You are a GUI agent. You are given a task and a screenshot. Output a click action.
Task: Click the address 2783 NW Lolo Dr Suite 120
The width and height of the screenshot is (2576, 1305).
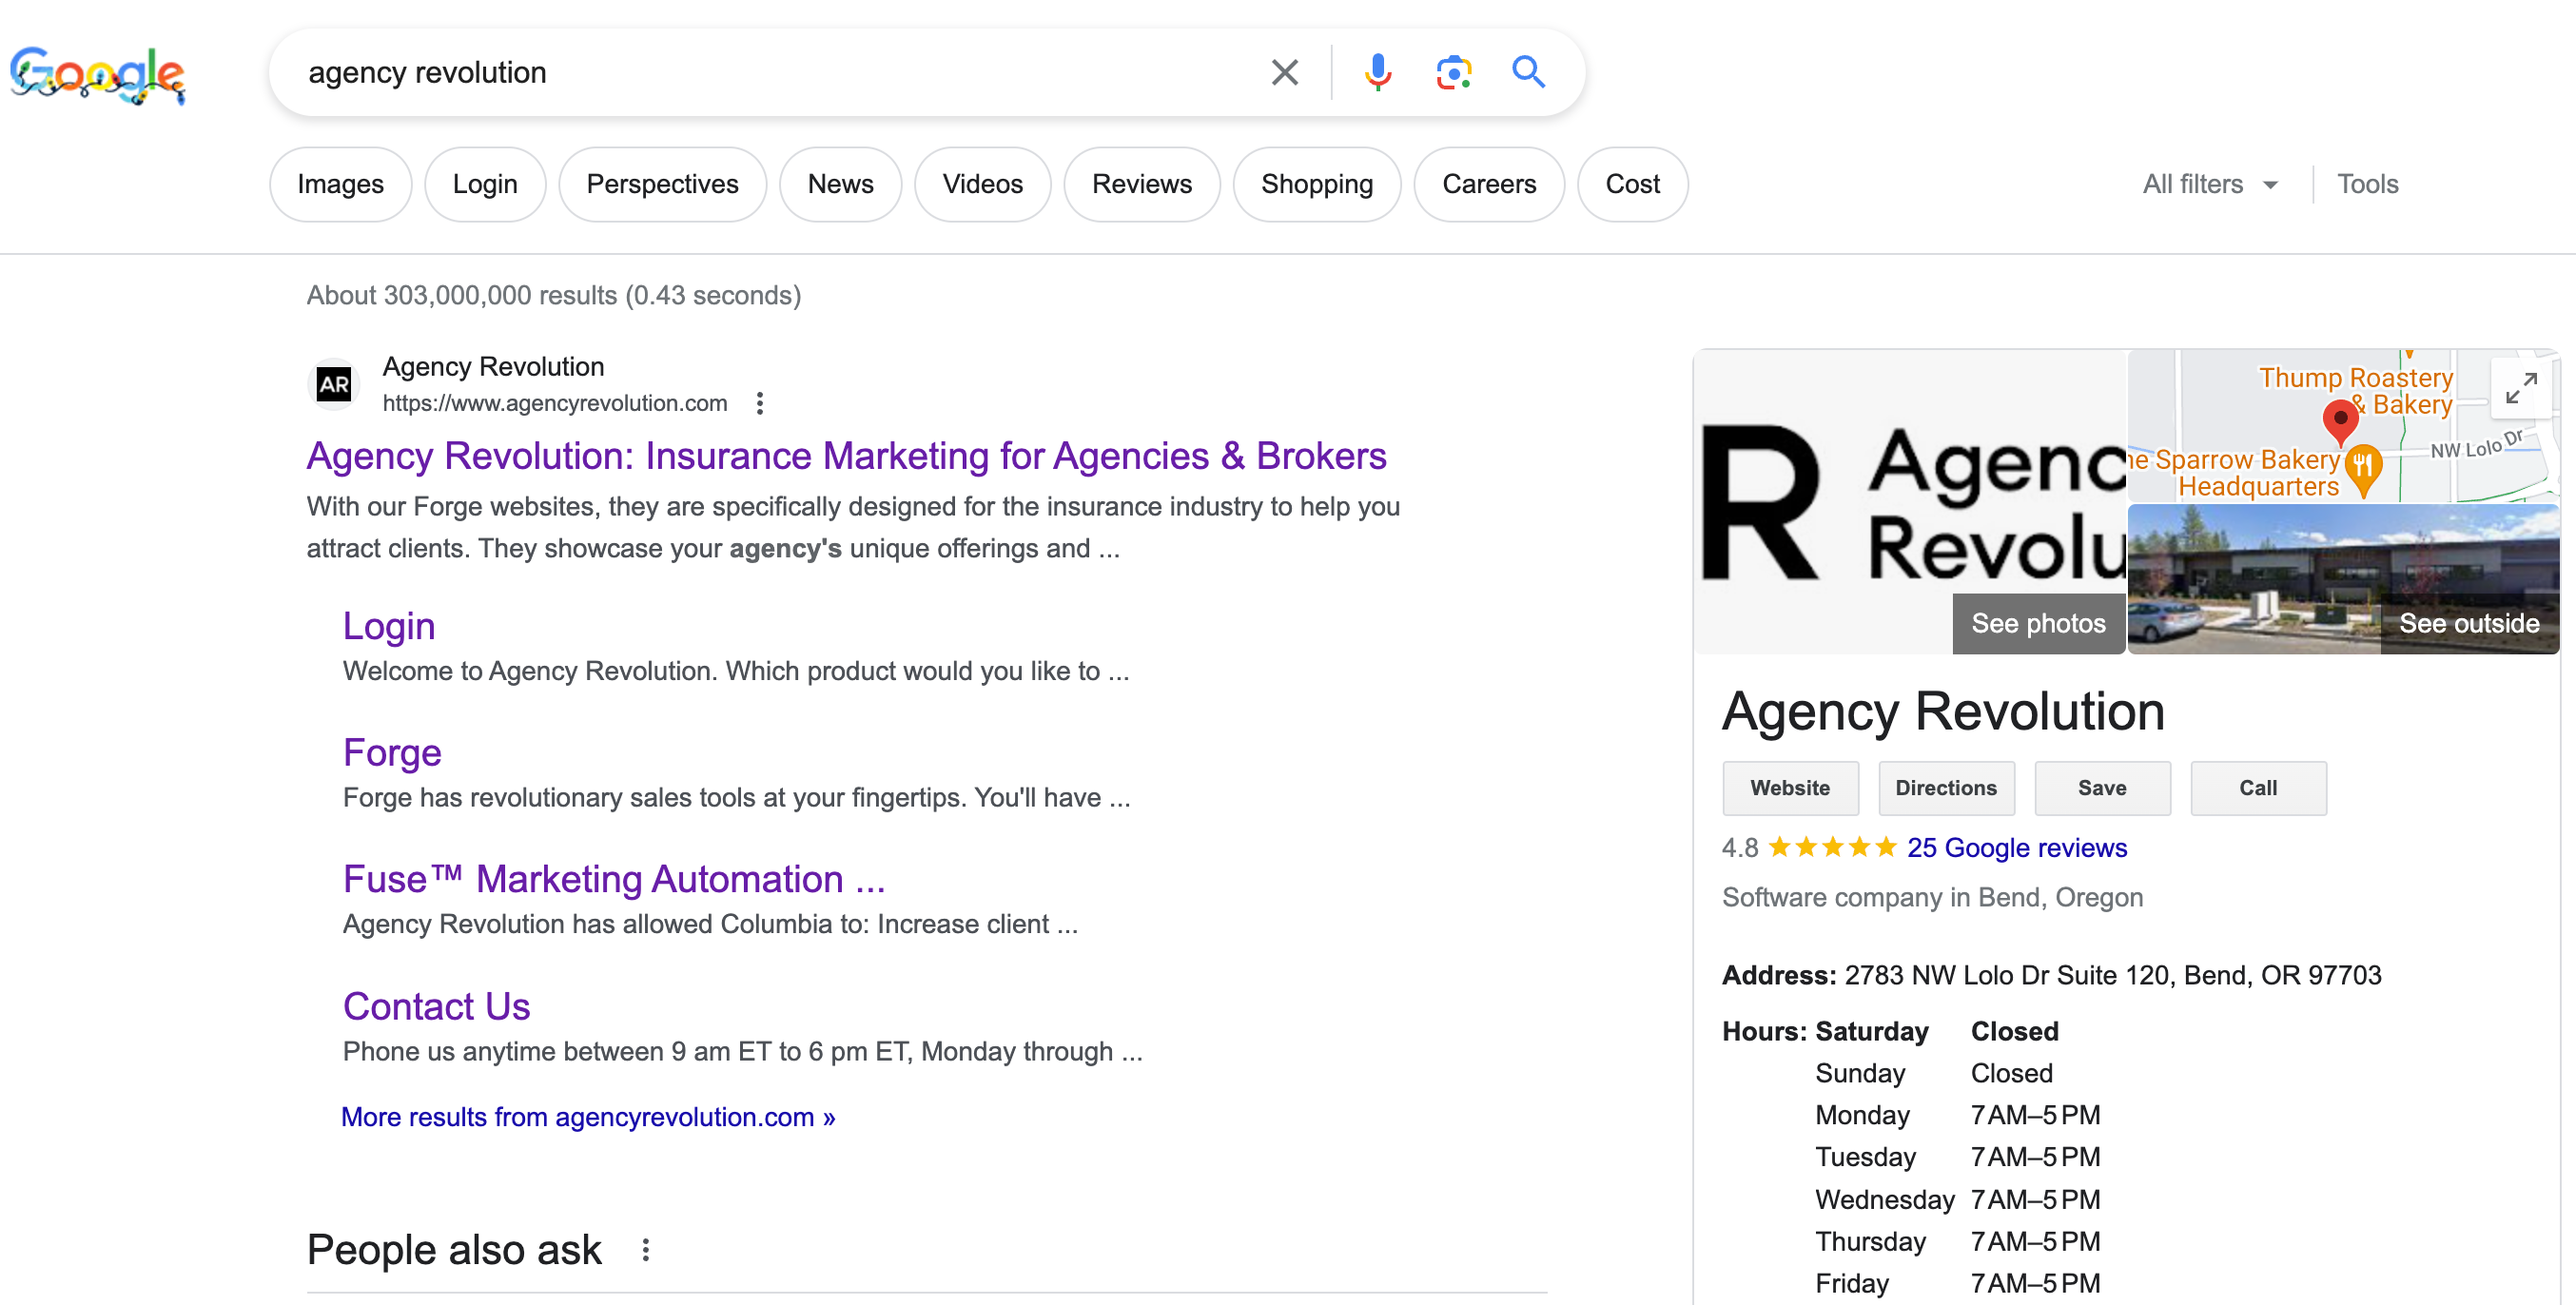click(x=2112, y=975)
